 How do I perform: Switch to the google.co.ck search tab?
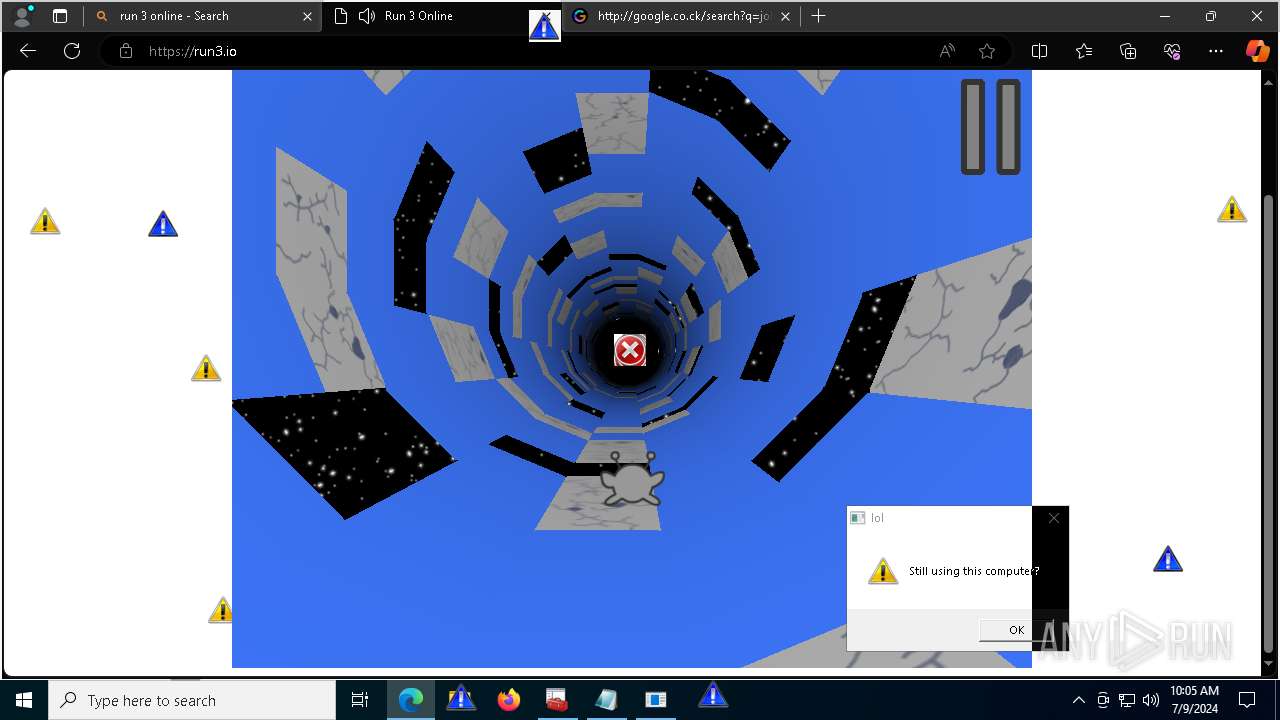(683, 16)
